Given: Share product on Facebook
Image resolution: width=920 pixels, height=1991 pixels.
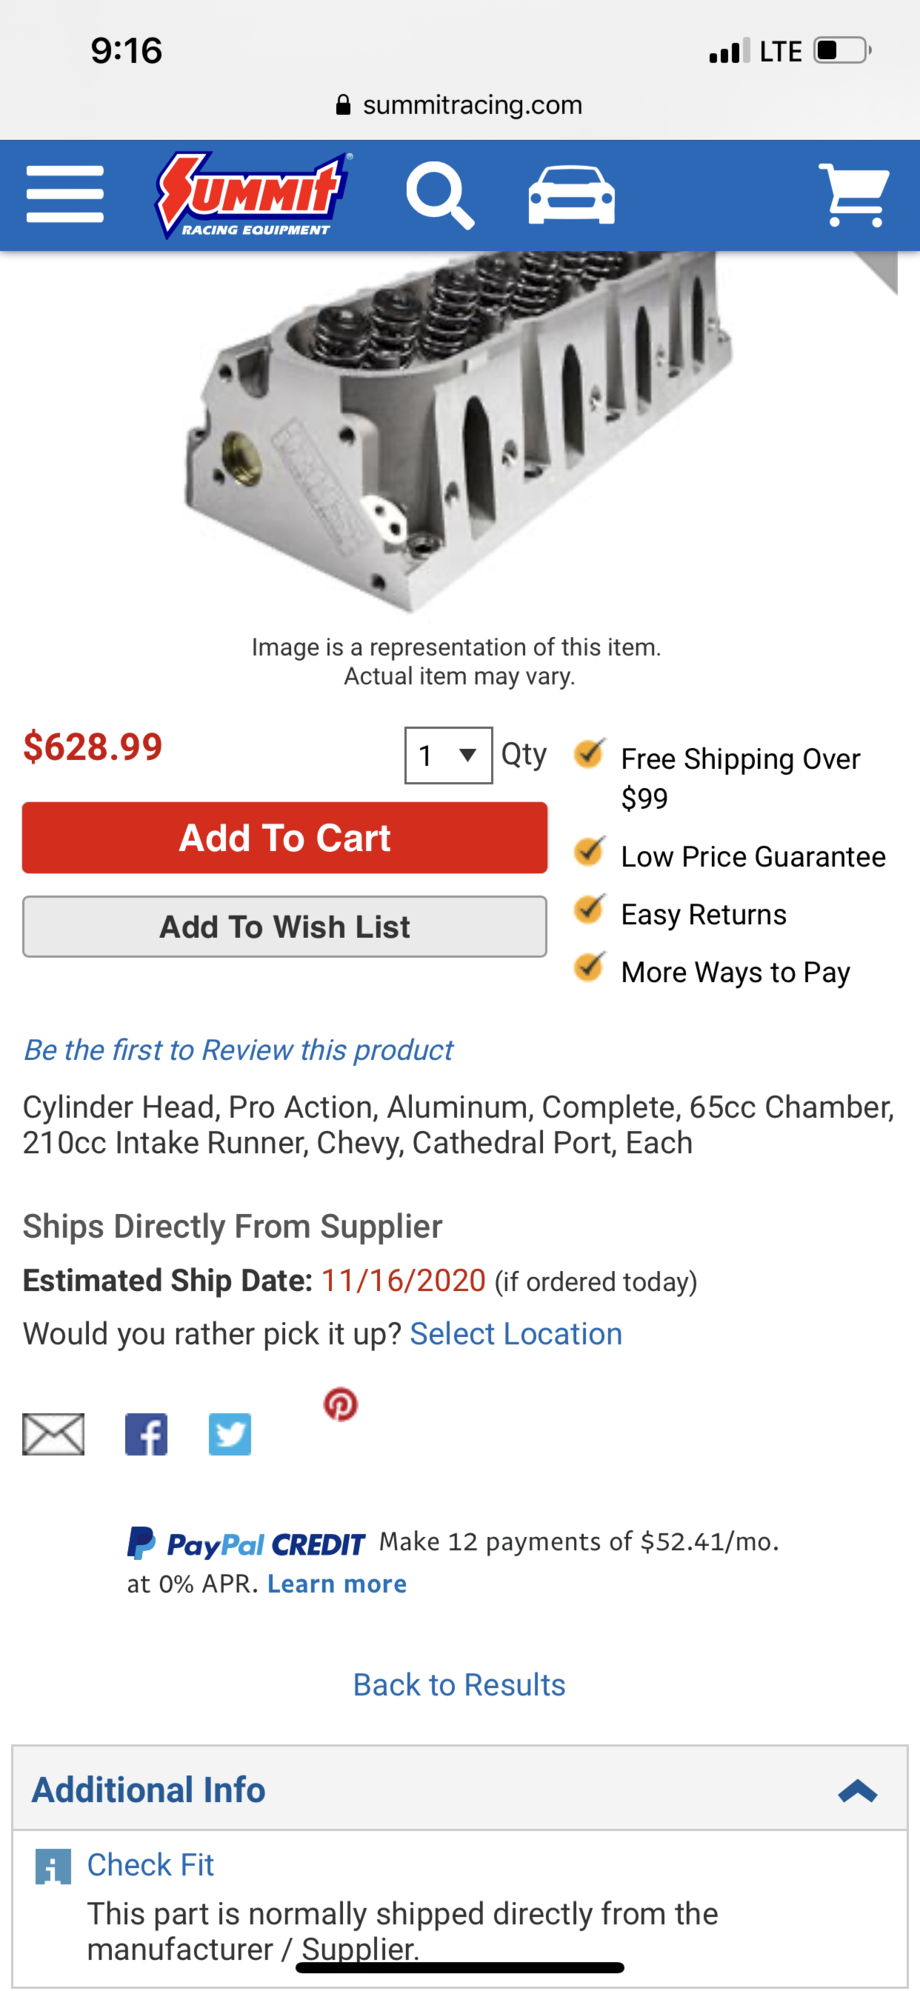Looking at the screenshot, I should (x=146, y=1434).
